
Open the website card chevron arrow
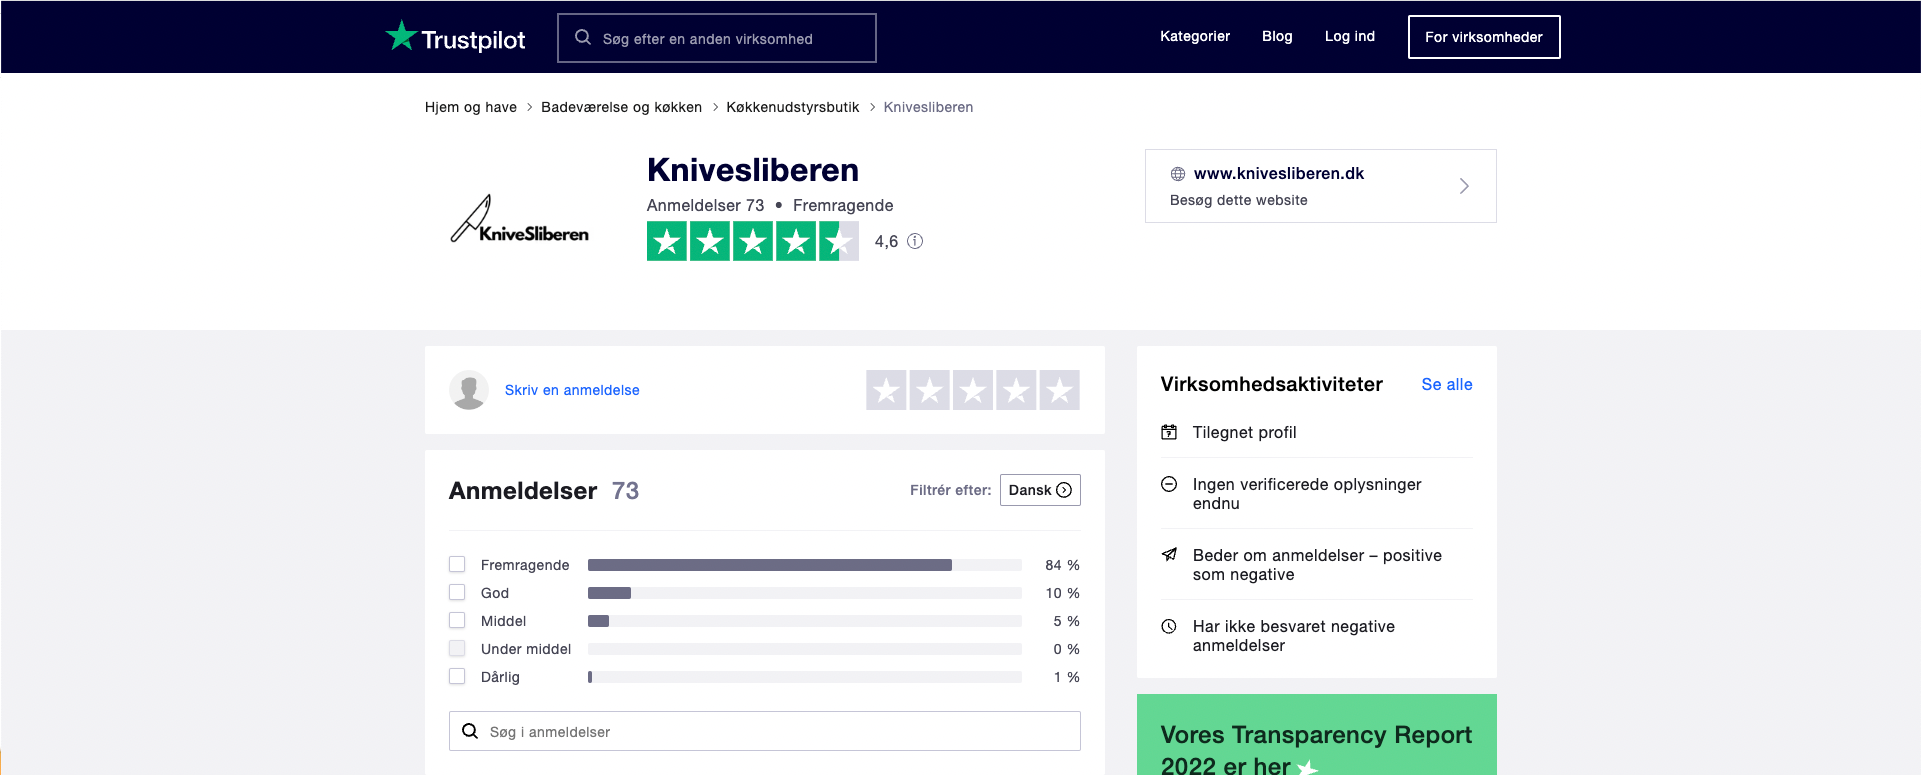[1464, 186]
